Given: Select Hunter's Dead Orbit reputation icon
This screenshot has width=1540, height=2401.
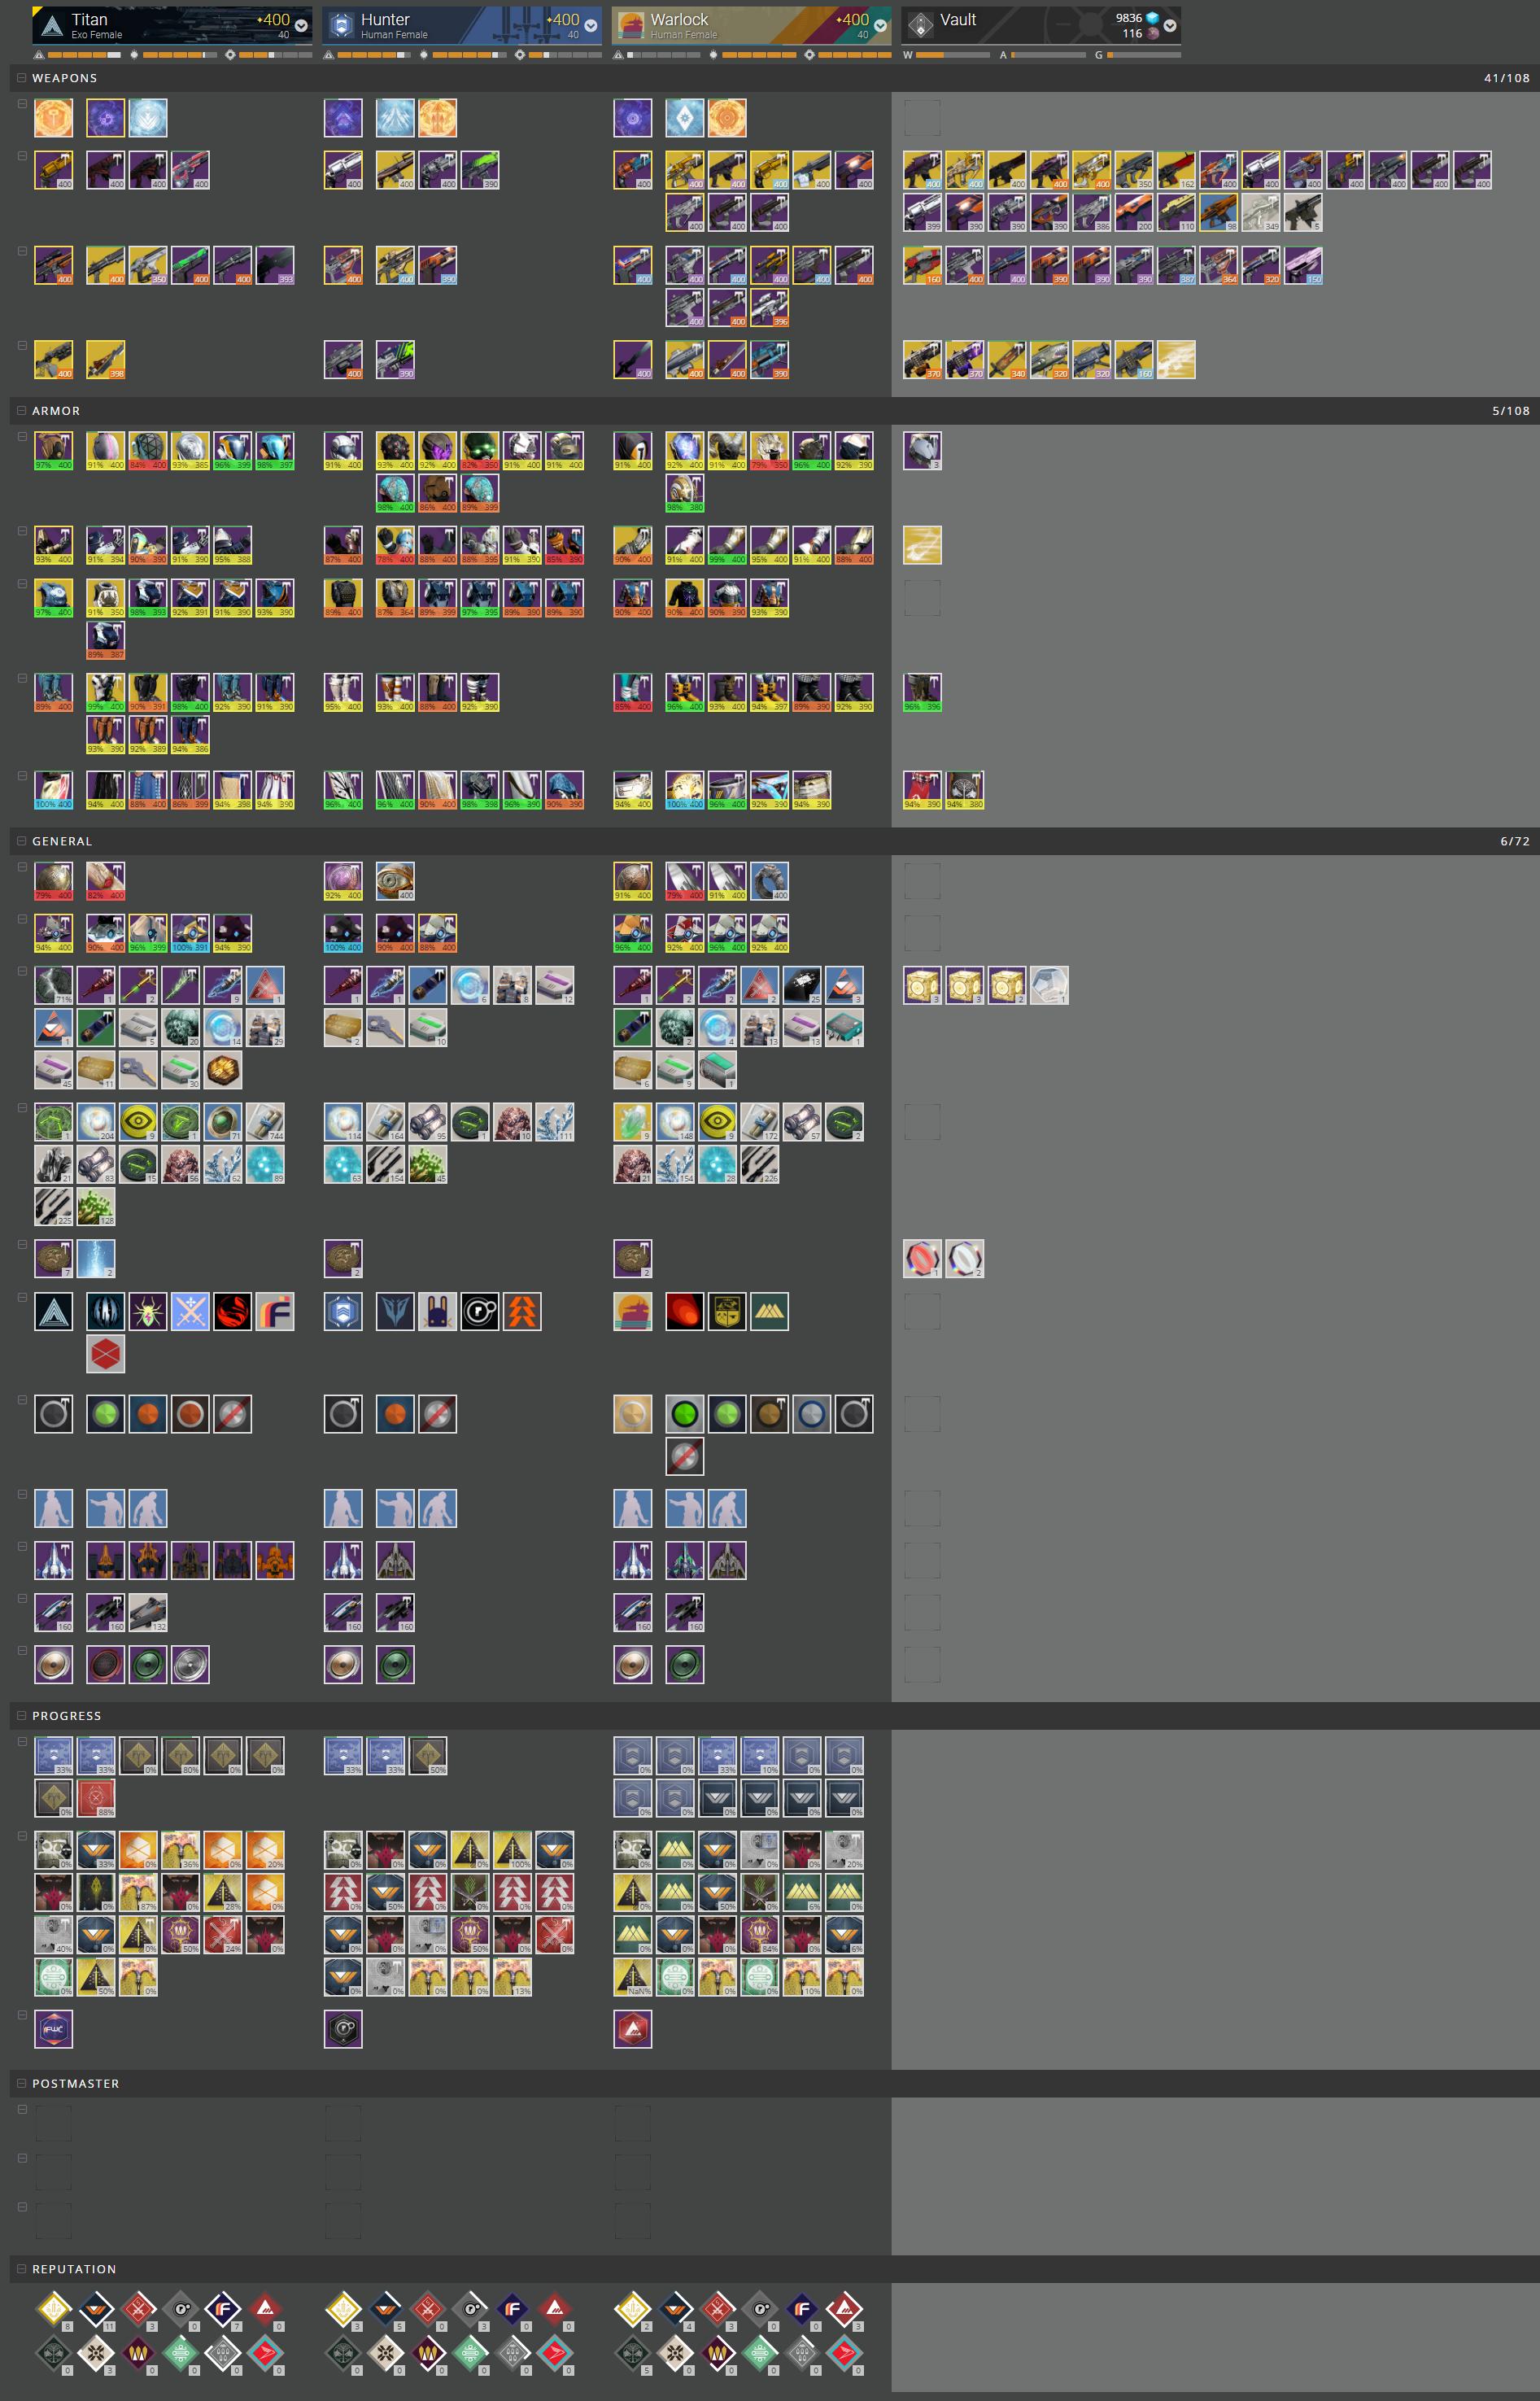Looking at the screenshot, I should click(x=470, y=2308).
